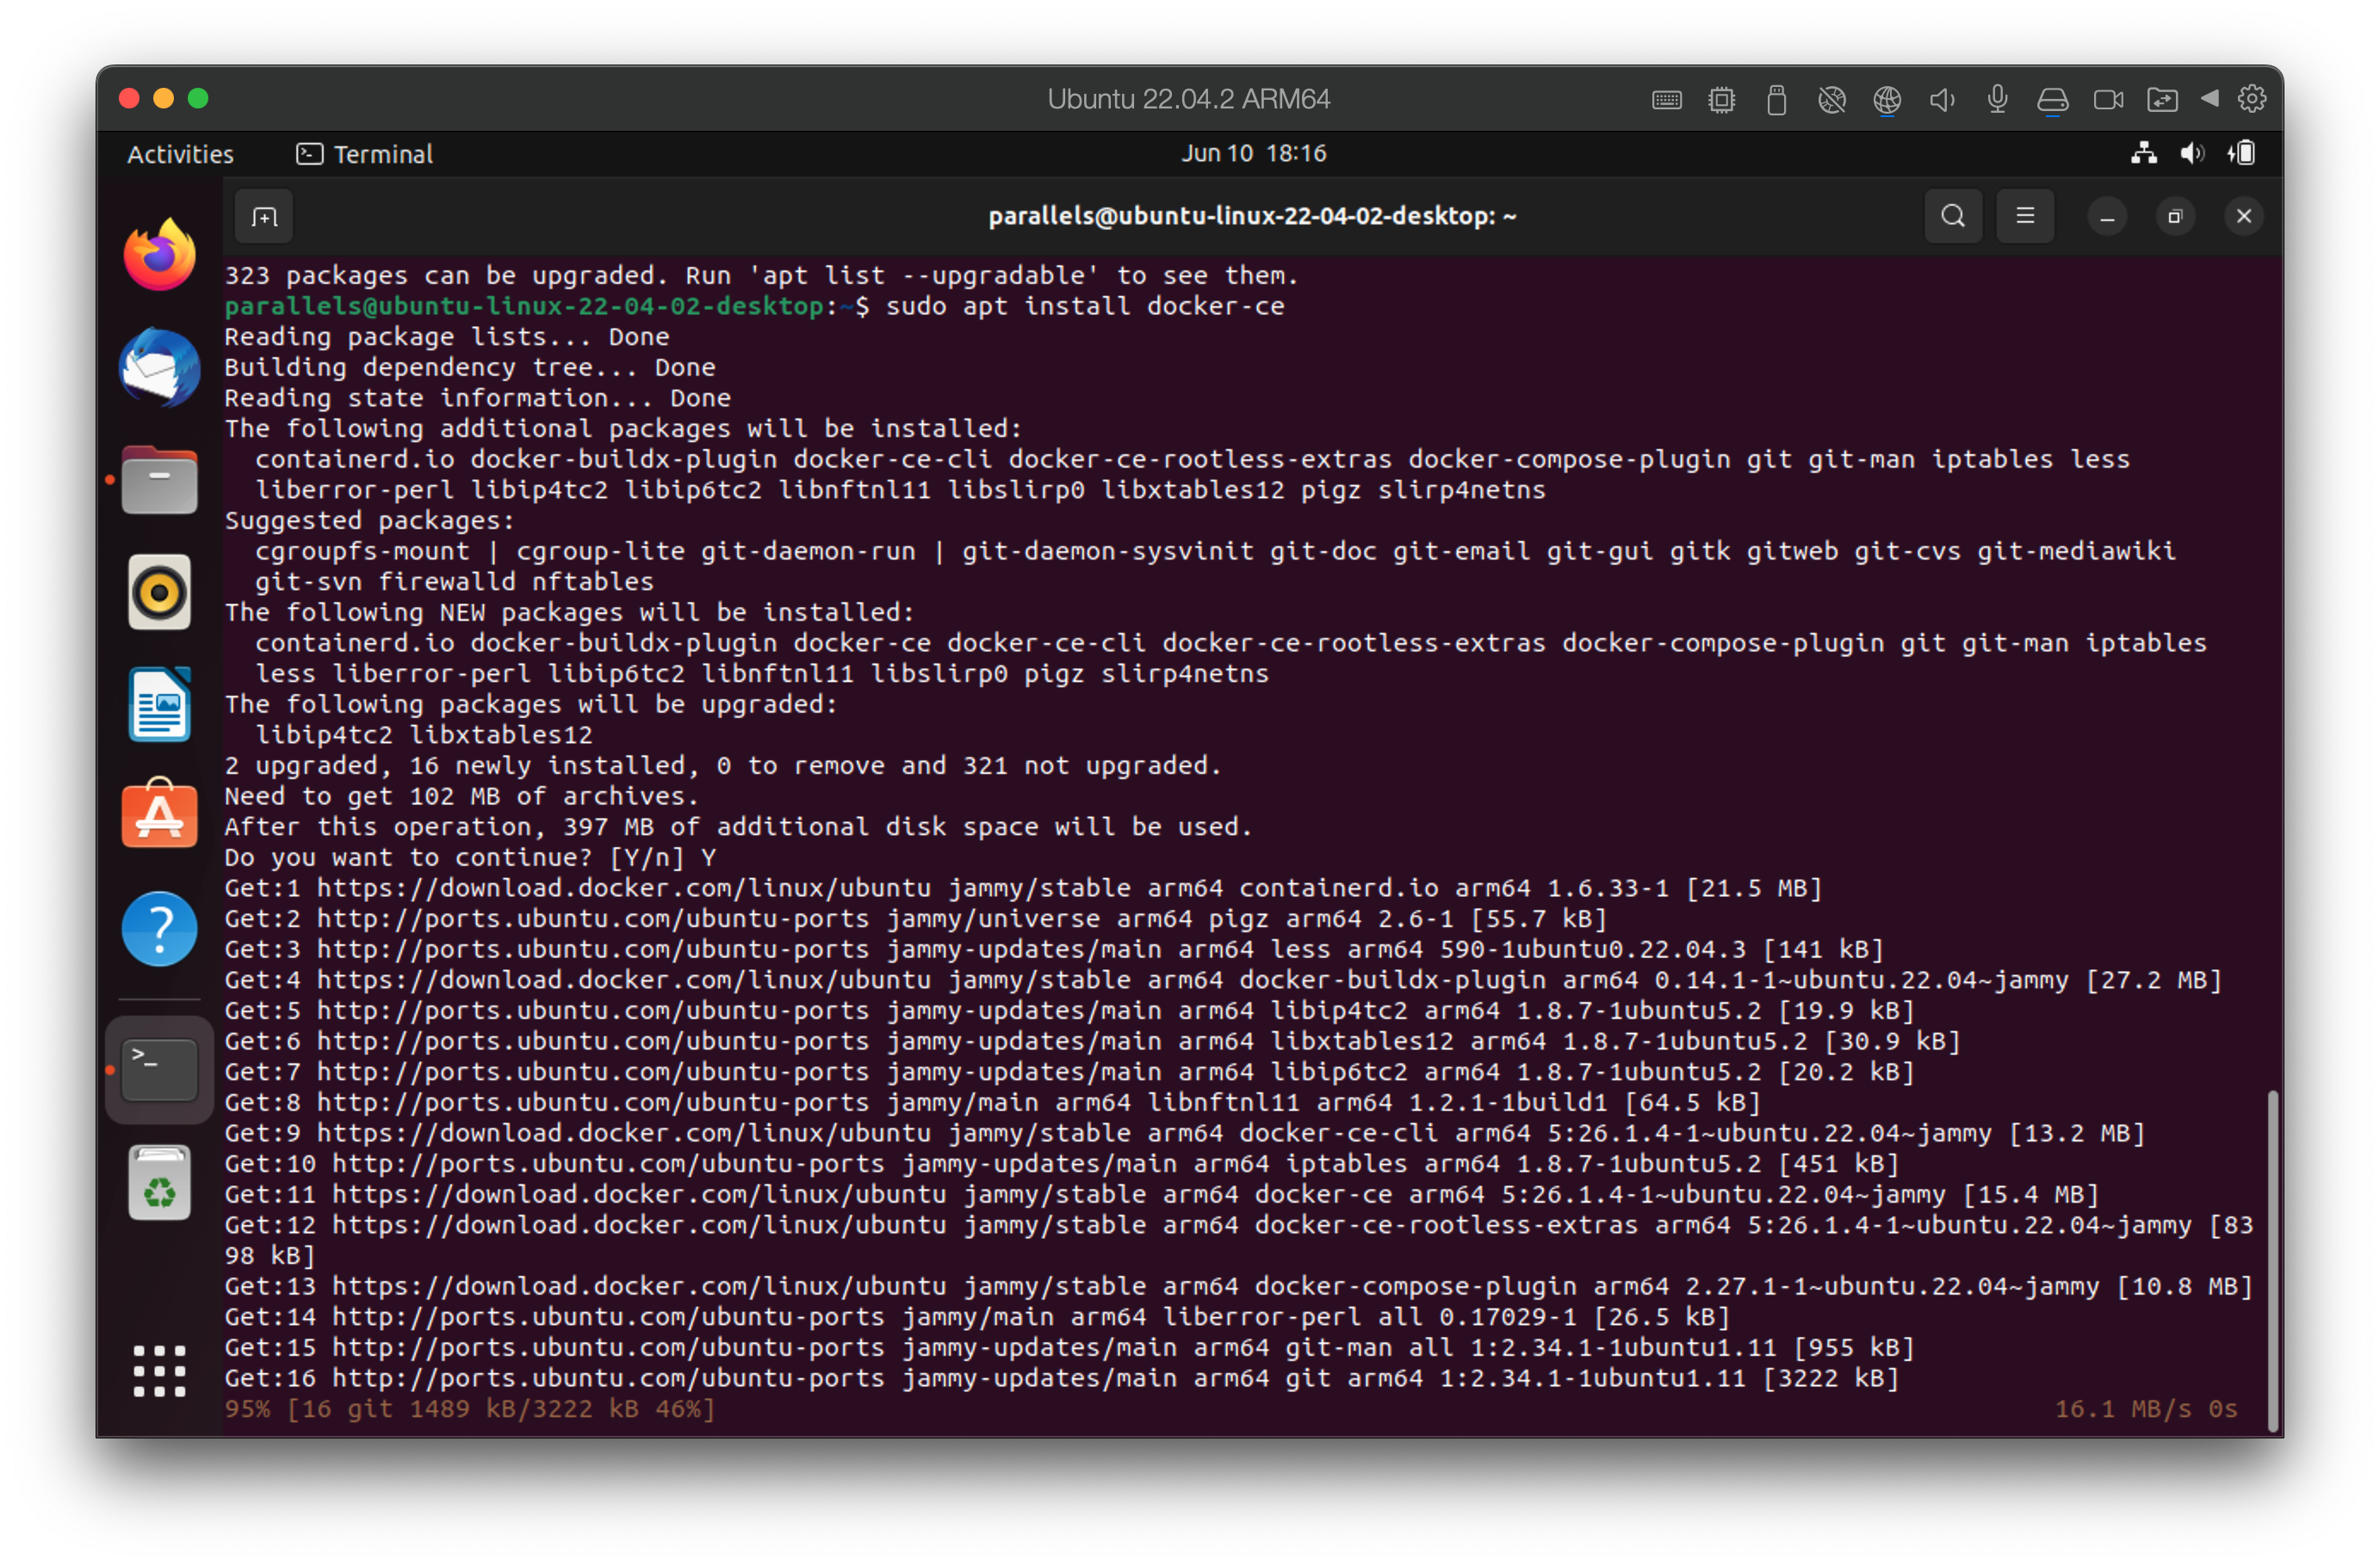Image resolution: width=2380 pixels, height=1565 pixels.
Task: Open the Help app in the dock
Action: pos(159,928)
